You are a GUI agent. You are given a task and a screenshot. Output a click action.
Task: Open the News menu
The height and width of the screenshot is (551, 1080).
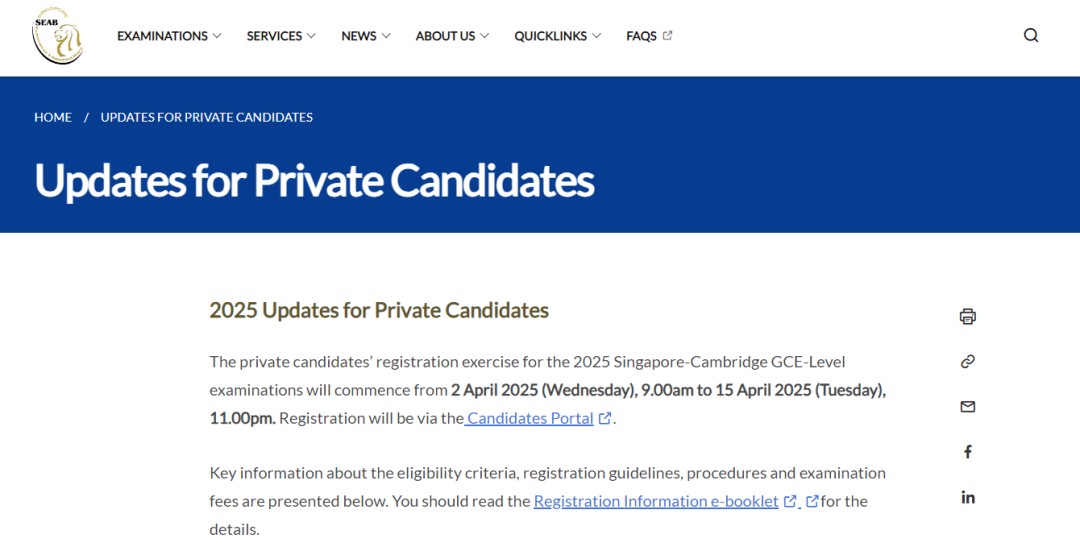pyautogui.click(x=359, y=36)
